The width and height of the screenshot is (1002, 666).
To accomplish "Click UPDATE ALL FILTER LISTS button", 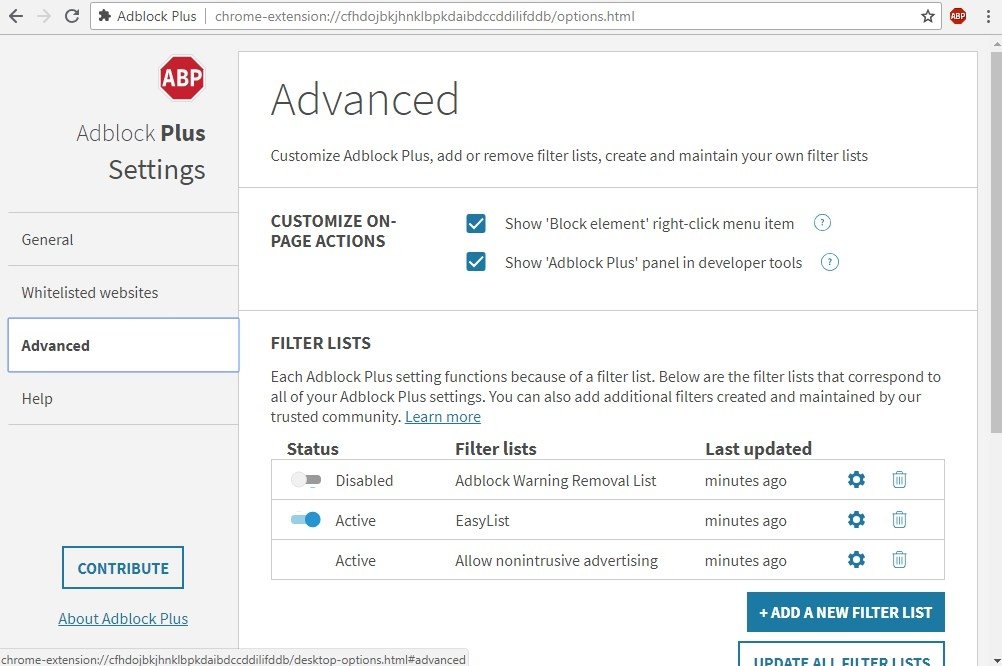I will pos(842,654).
